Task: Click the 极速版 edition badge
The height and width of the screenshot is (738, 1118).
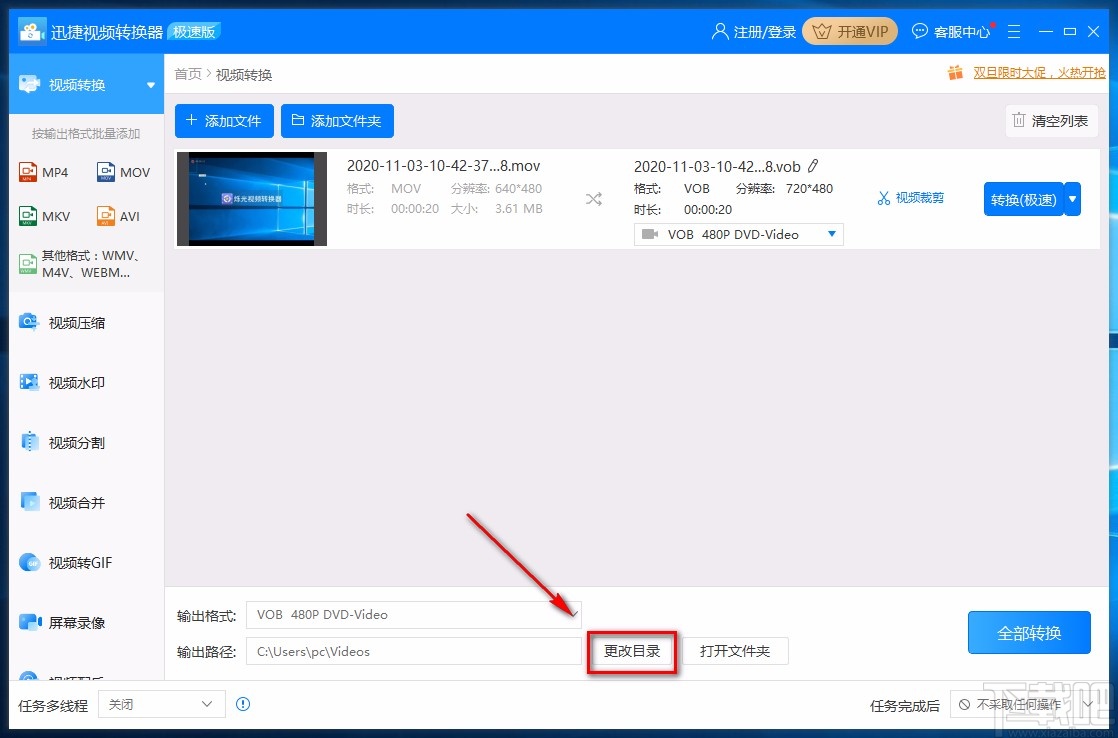Action: [194, 31]
